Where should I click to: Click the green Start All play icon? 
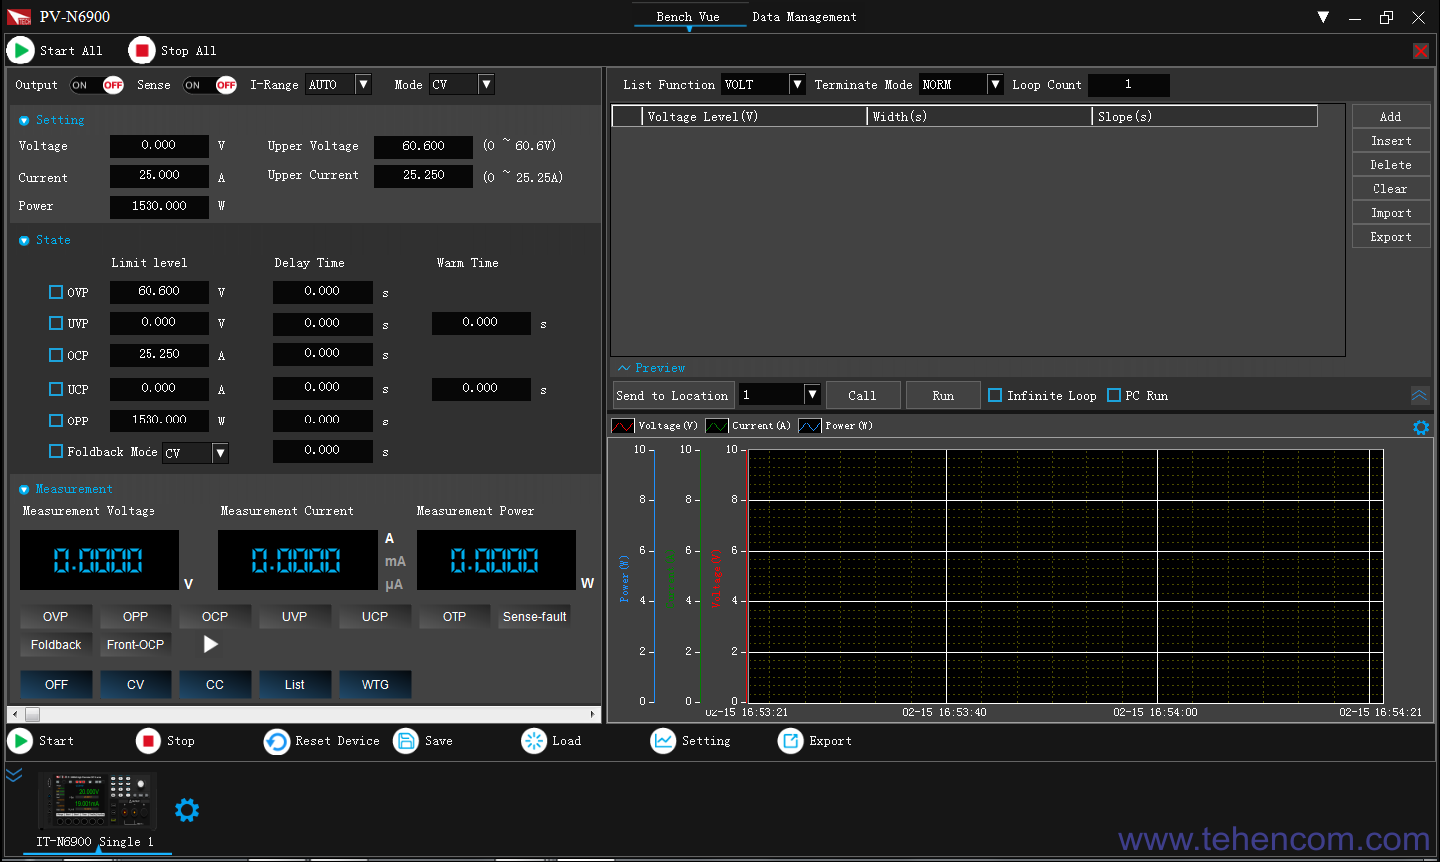[x=20, y=50]
